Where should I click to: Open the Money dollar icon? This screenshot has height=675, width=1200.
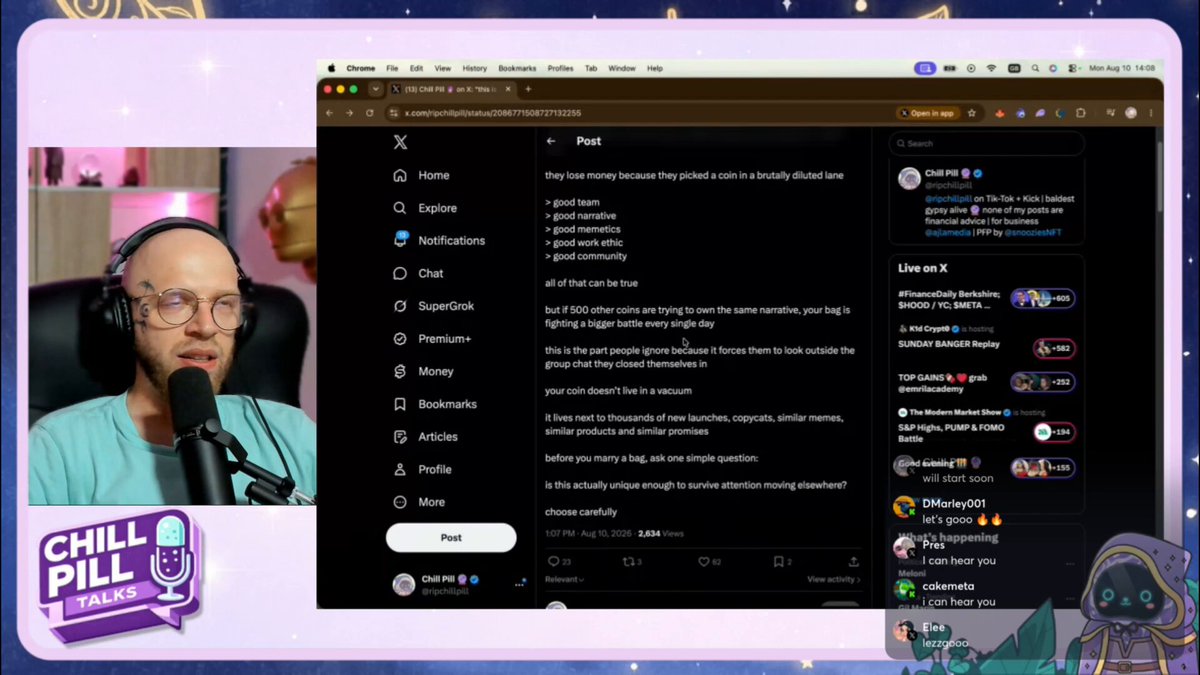pyautogui.click(x=400, y=371)
